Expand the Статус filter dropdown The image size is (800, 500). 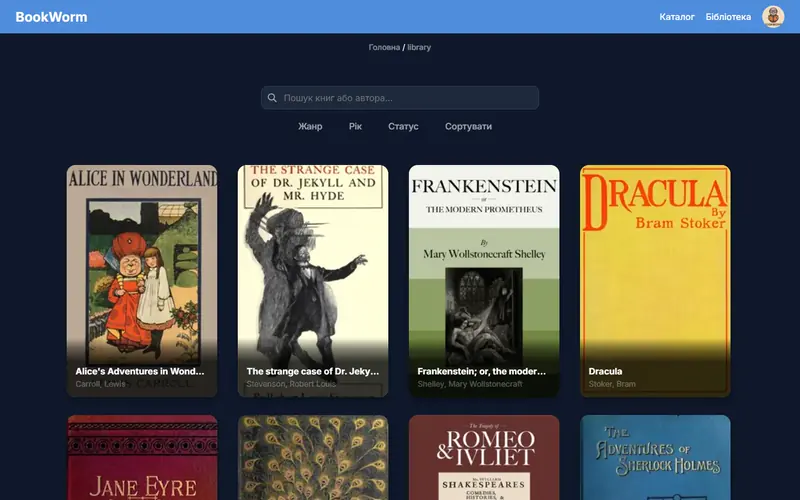click(403, 126)
